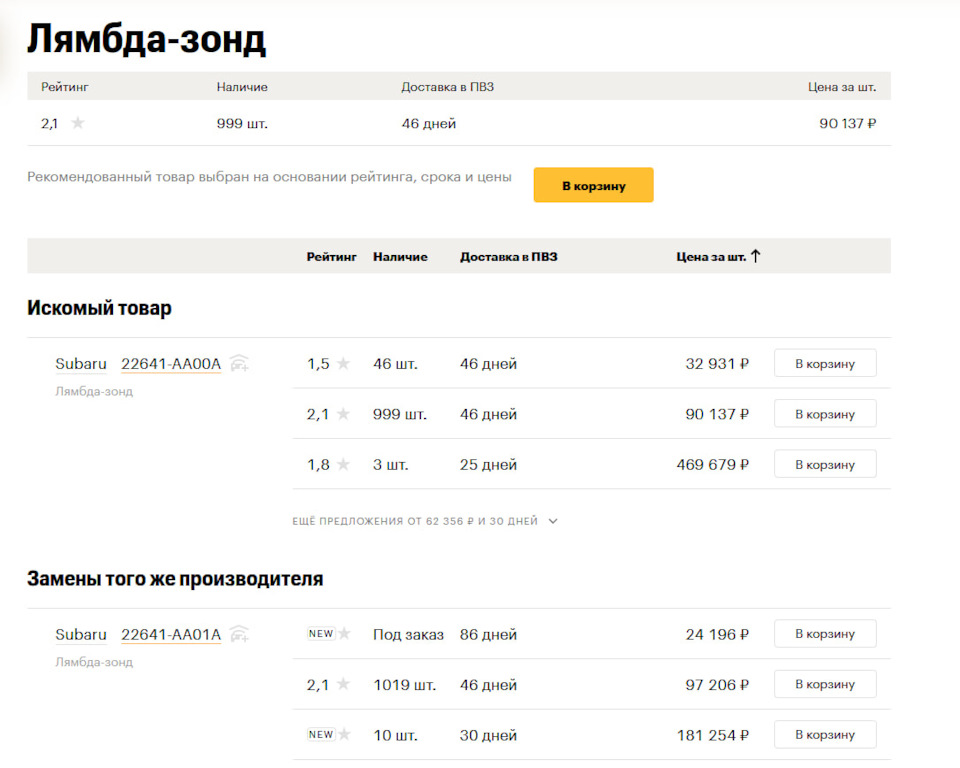Click the "Лямбда-зонд" page heading
960x768 pixels.
tap(146, 39)
